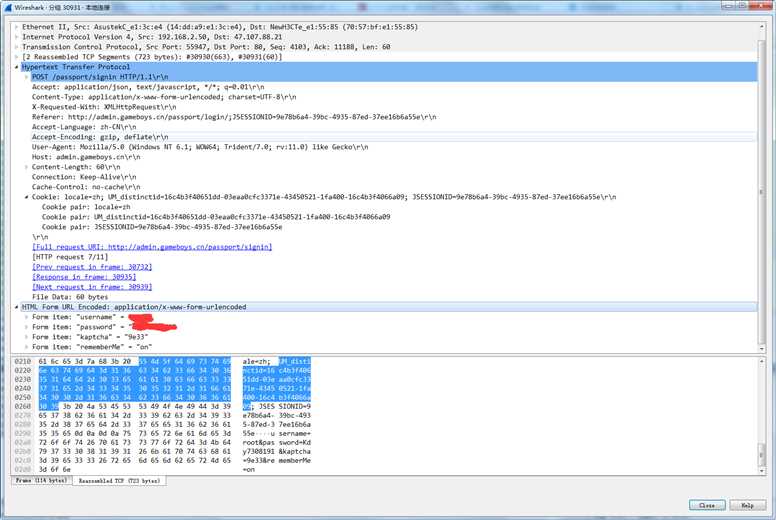Collapse the HTML Form URL Encoded section
Screen dimensions: 776x520
click(x=16, y=307)
